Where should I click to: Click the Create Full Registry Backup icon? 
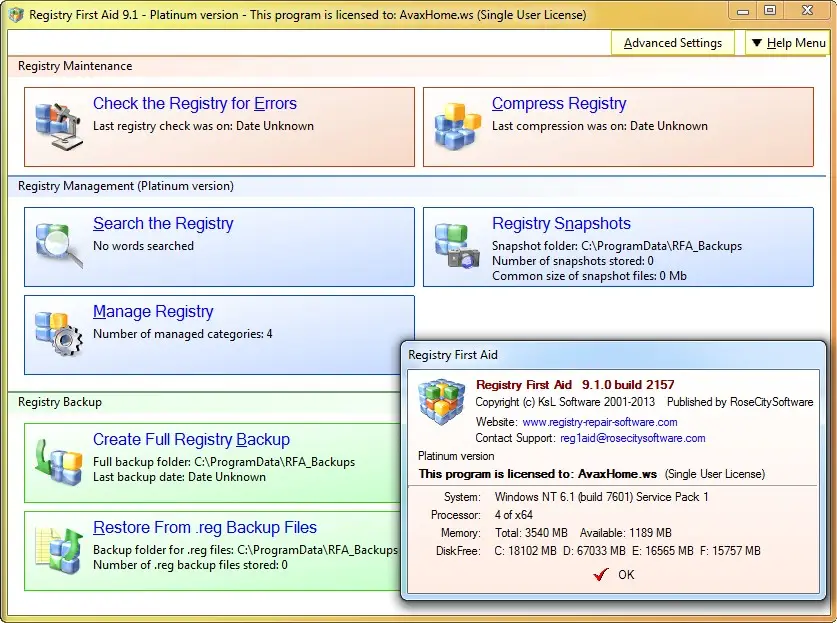click(x=59, y=462)
